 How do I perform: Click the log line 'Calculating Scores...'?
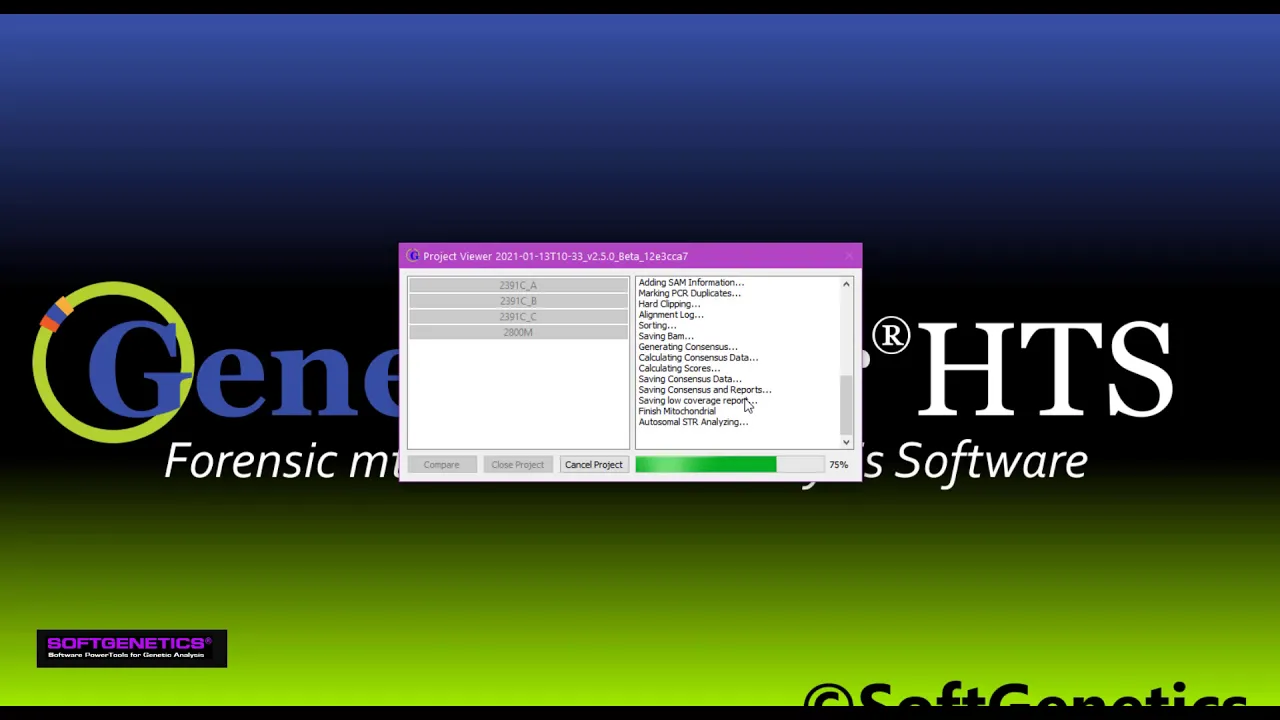[679, 368]
